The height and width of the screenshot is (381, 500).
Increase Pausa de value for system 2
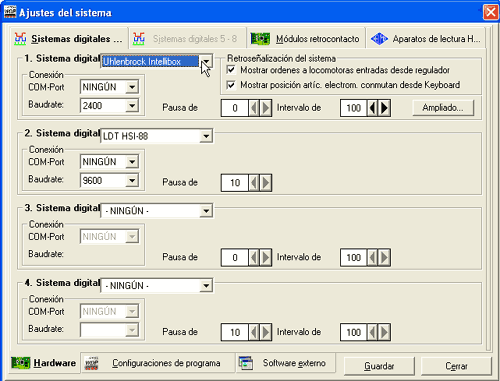(265, 183)
